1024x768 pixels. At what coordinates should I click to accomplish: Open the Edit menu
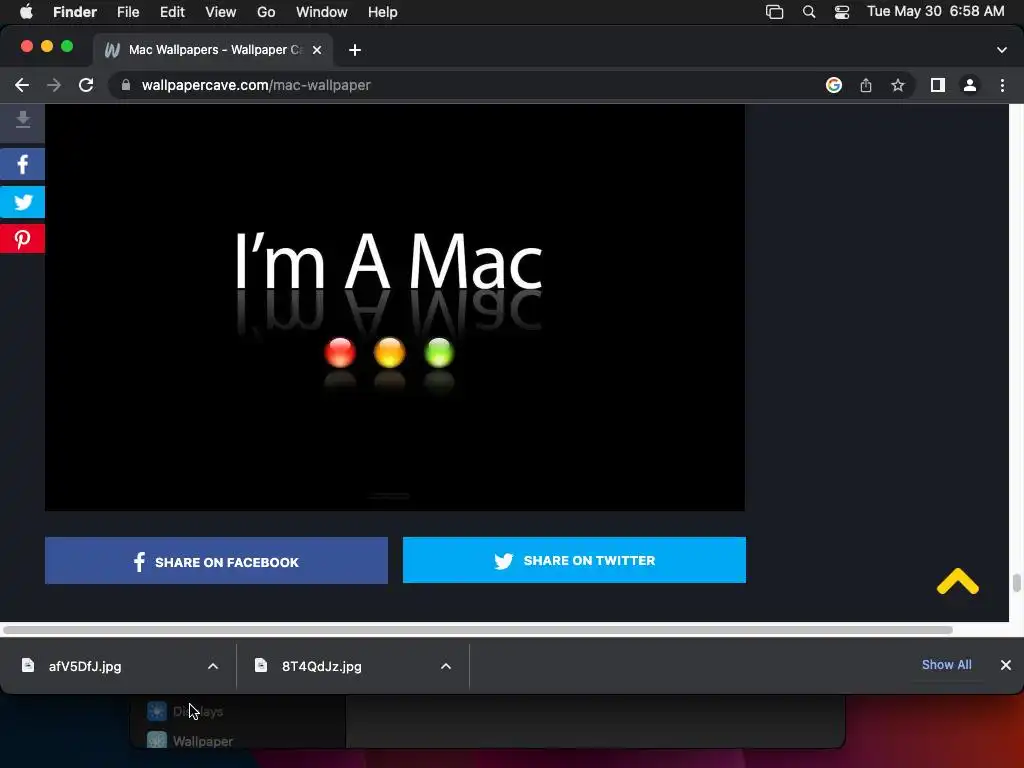click(x=172, y=12)
